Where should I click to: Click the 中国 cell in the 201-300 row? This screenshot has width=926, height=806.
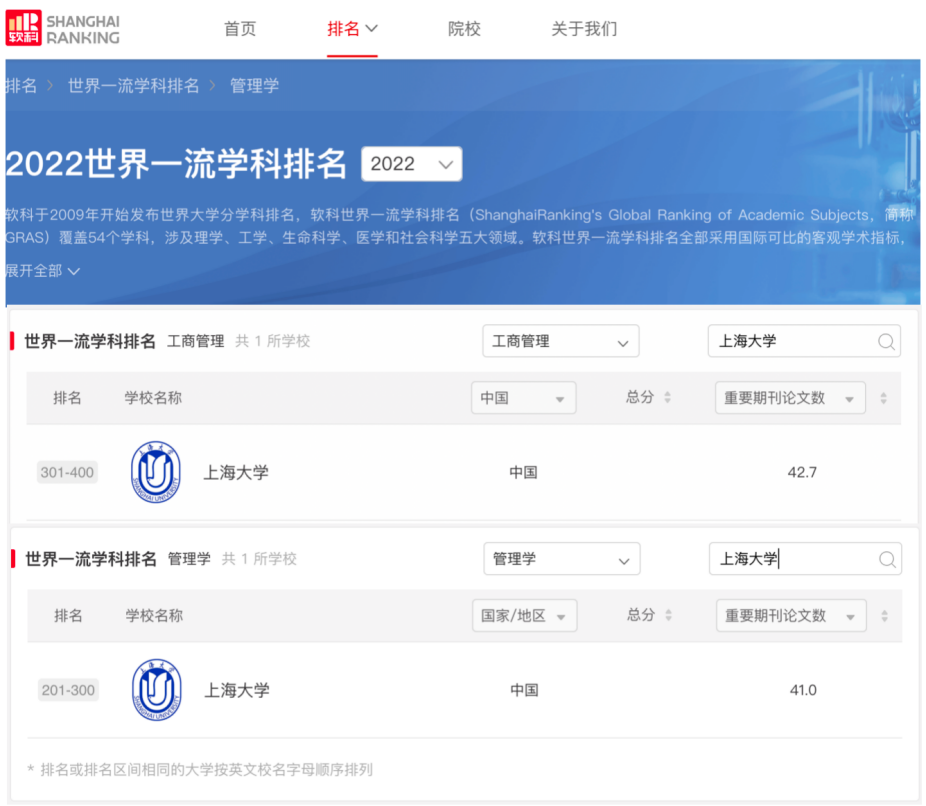point(524,690)
